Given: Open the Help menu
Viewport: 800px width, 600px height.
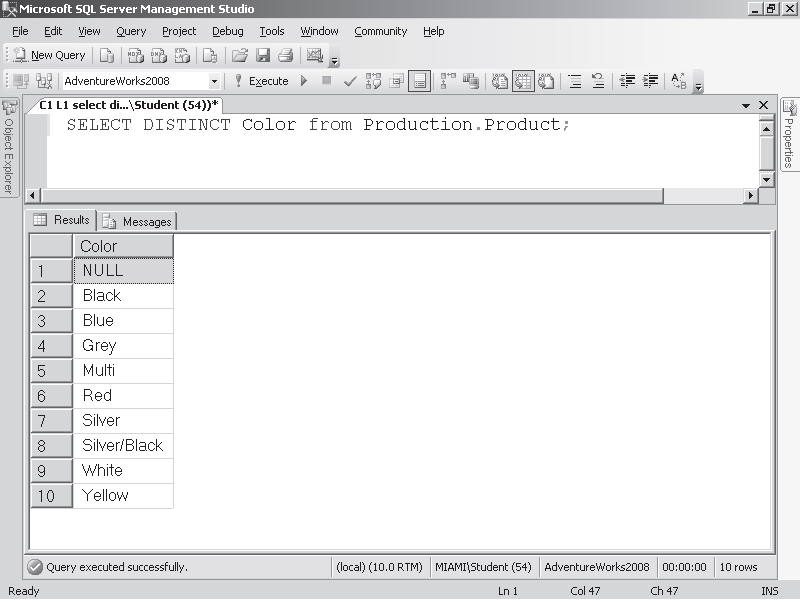Looking at the screenshot, I should click(x=434, y=32).
